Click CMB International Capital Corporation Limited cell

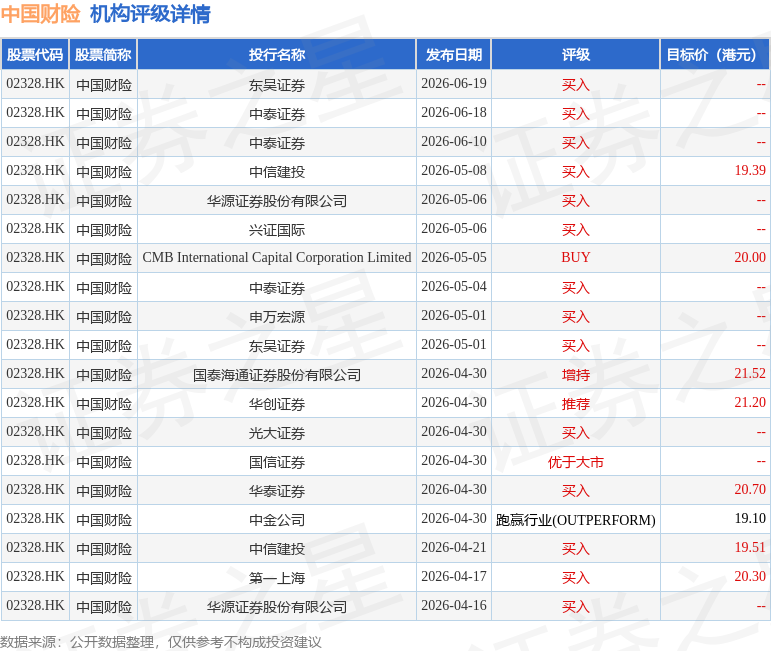point(277,258)
